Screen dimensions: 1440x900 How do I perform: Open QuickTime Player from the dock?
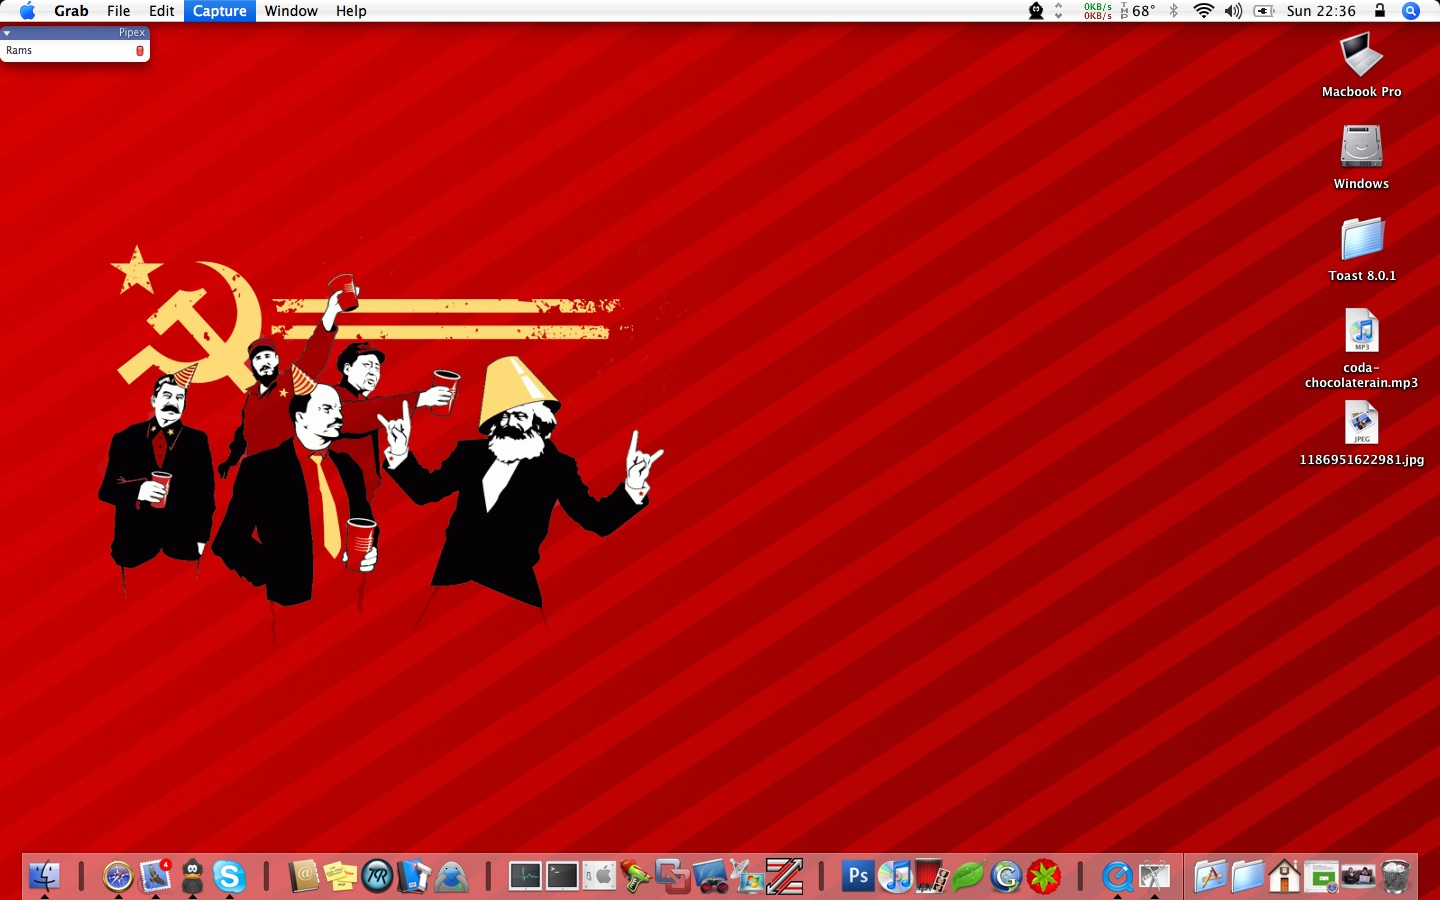[1117, 877]
